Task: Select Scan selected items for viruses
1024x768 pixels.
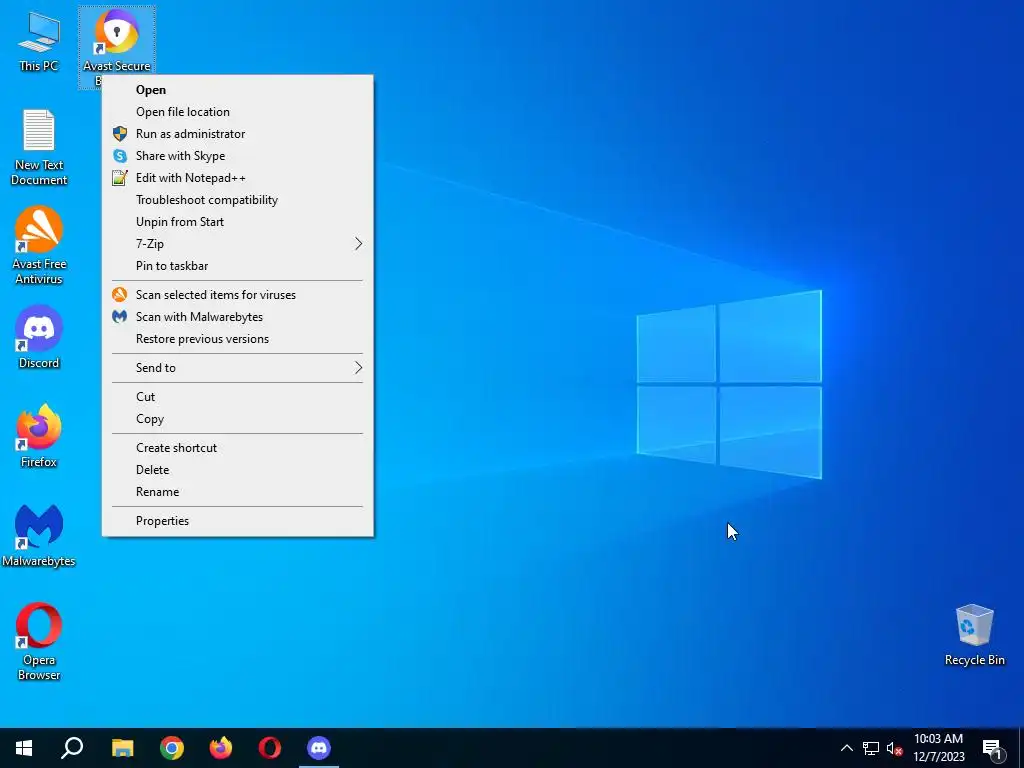Action: pyautogui.click(x=238, y=295)
